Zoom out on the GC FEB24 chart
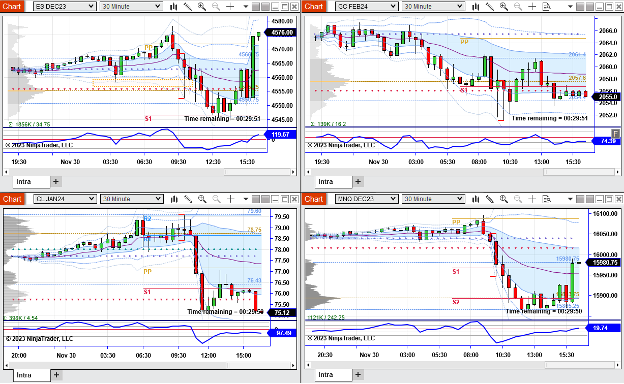 518,6
